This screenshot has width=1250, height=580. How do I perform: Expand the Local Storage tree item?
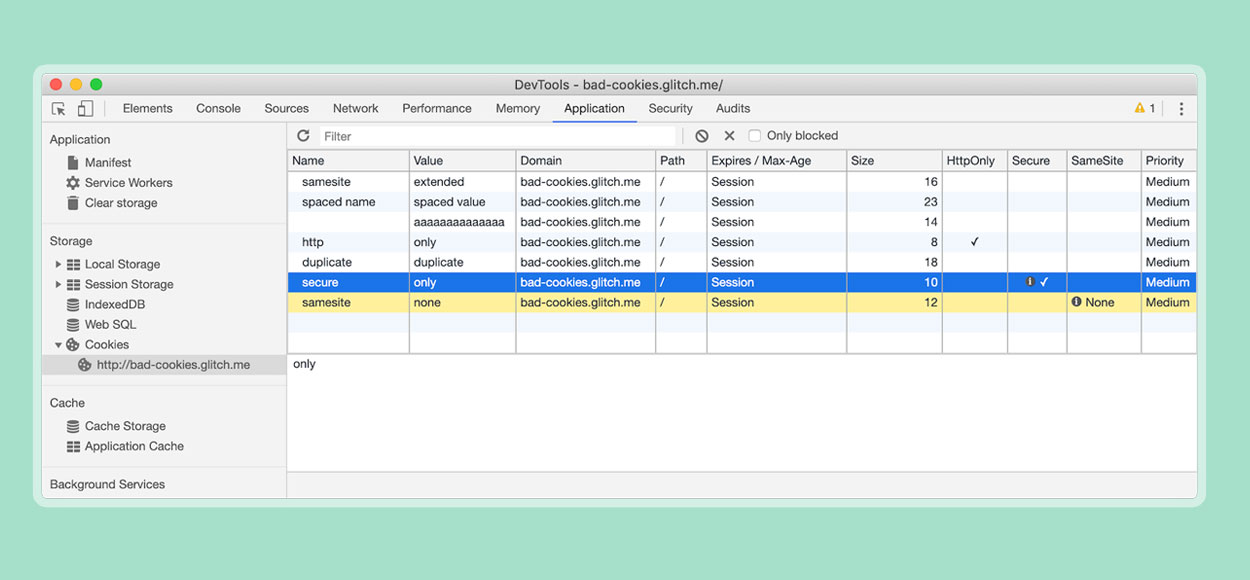tap(58, 264)
